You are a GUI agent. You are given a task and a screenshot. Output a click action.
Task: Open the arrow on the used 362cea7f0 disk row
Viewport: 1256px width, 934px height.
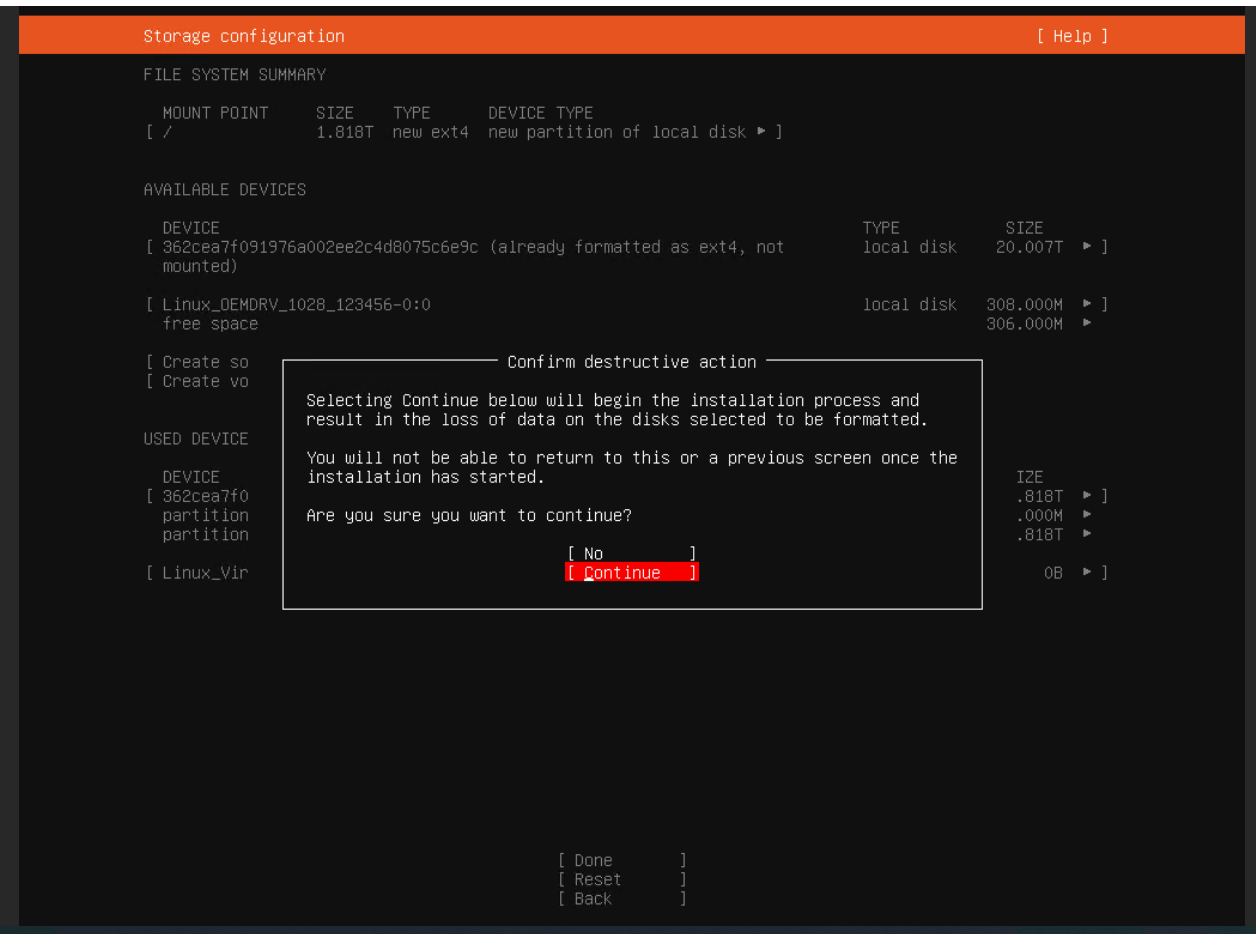(x=1087, y=496)
